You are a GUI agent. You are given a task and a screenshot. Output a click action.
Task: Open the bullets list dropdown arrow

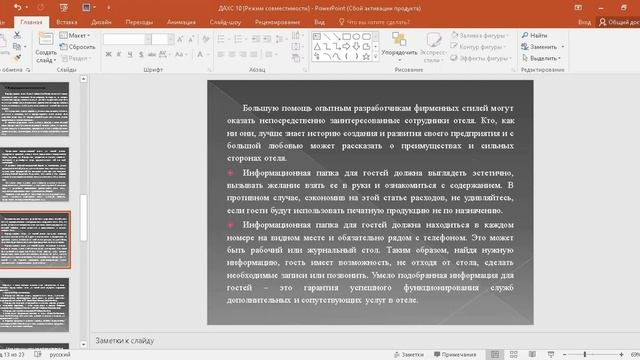point(229,39)
